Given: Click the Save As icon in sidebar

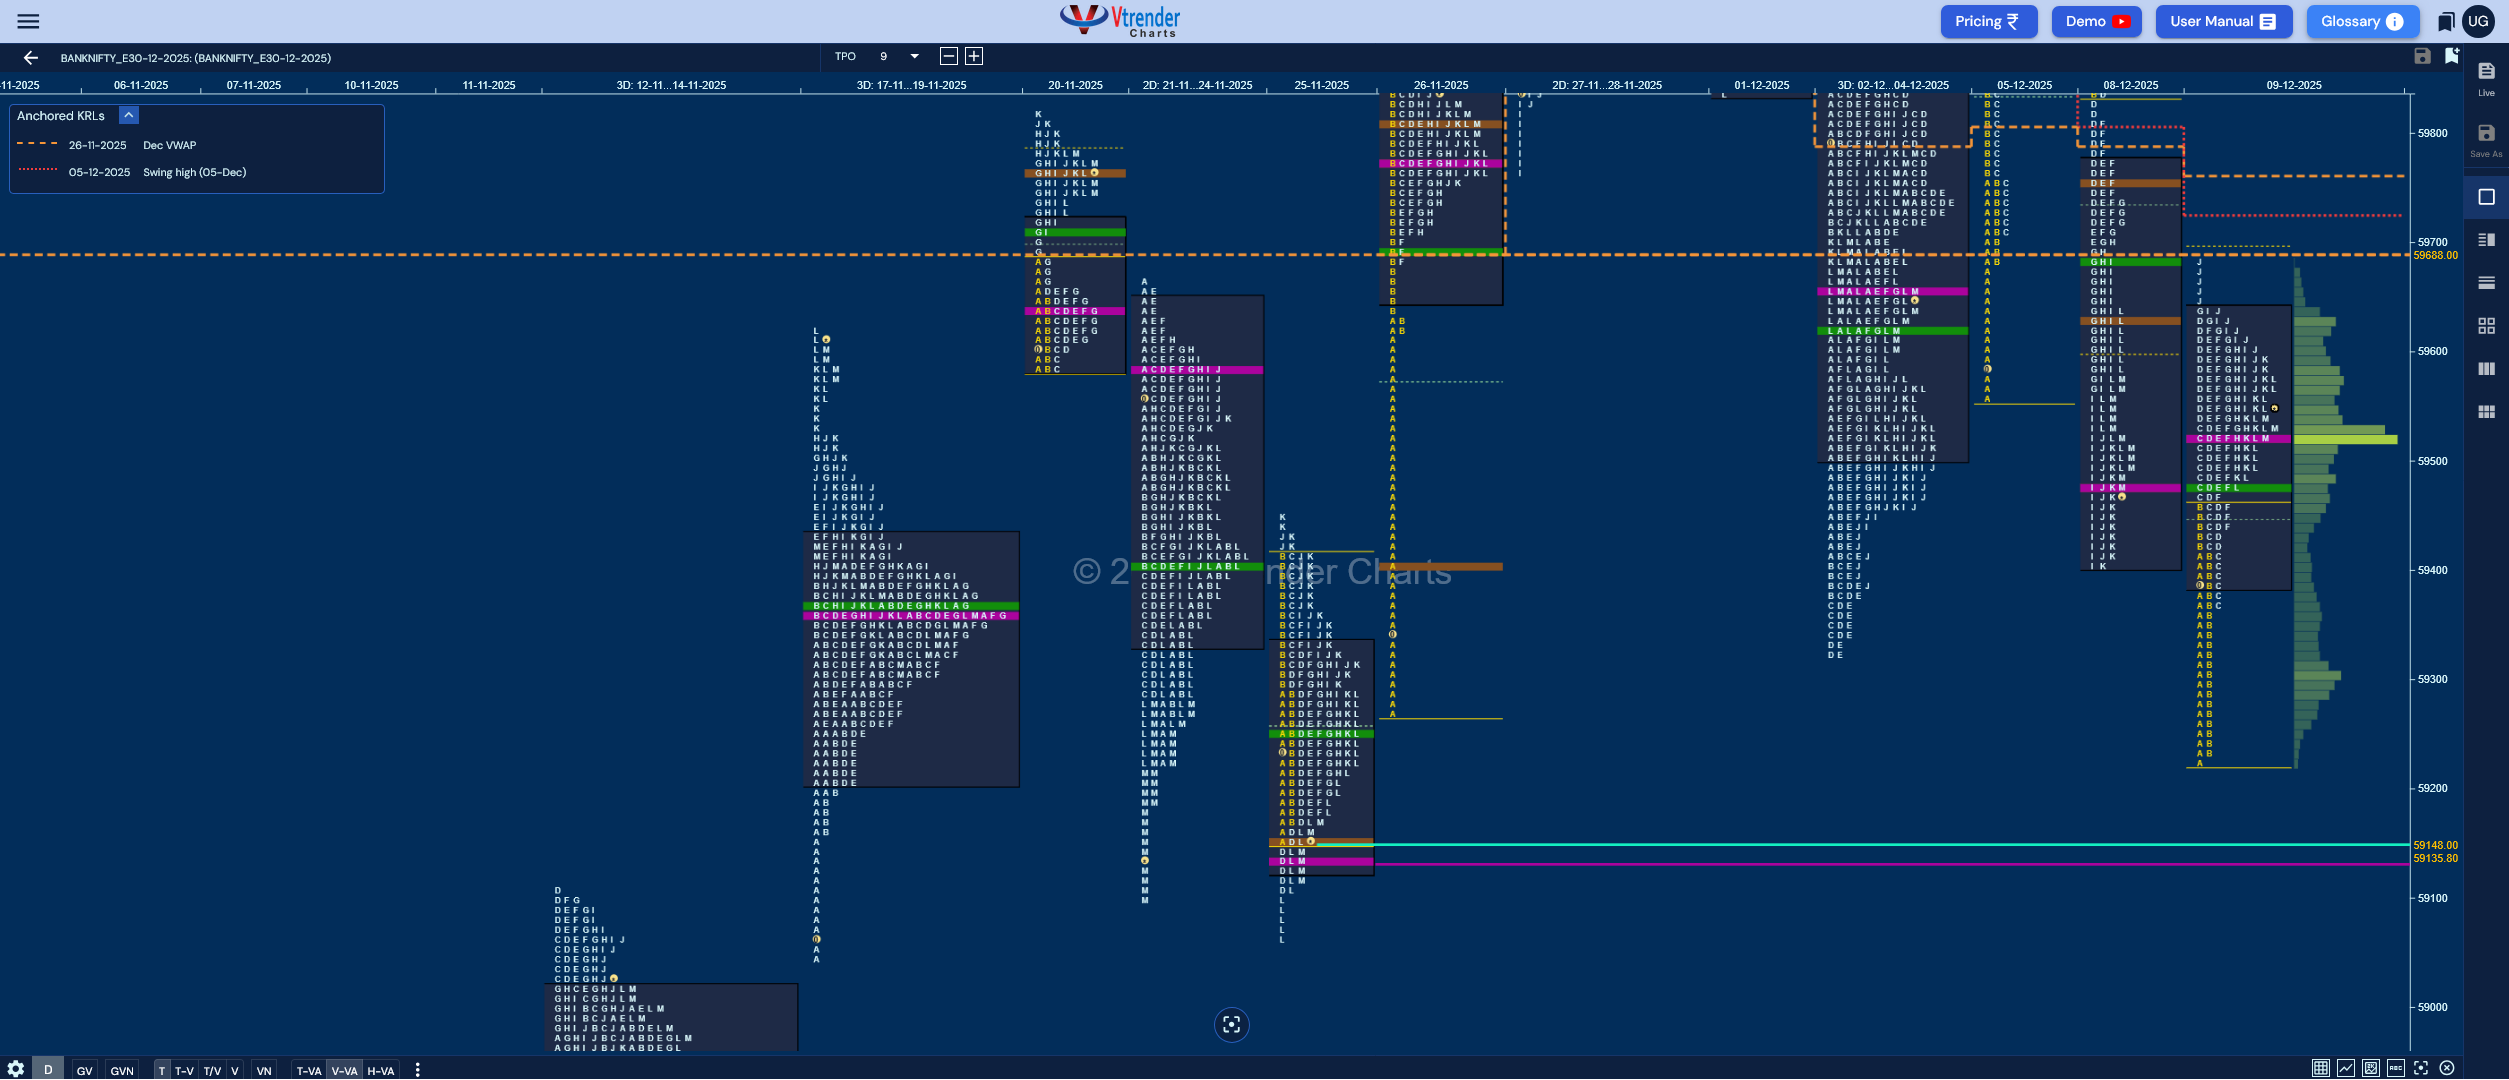Looking at the screenshot, I should [x=2486, y=140].
